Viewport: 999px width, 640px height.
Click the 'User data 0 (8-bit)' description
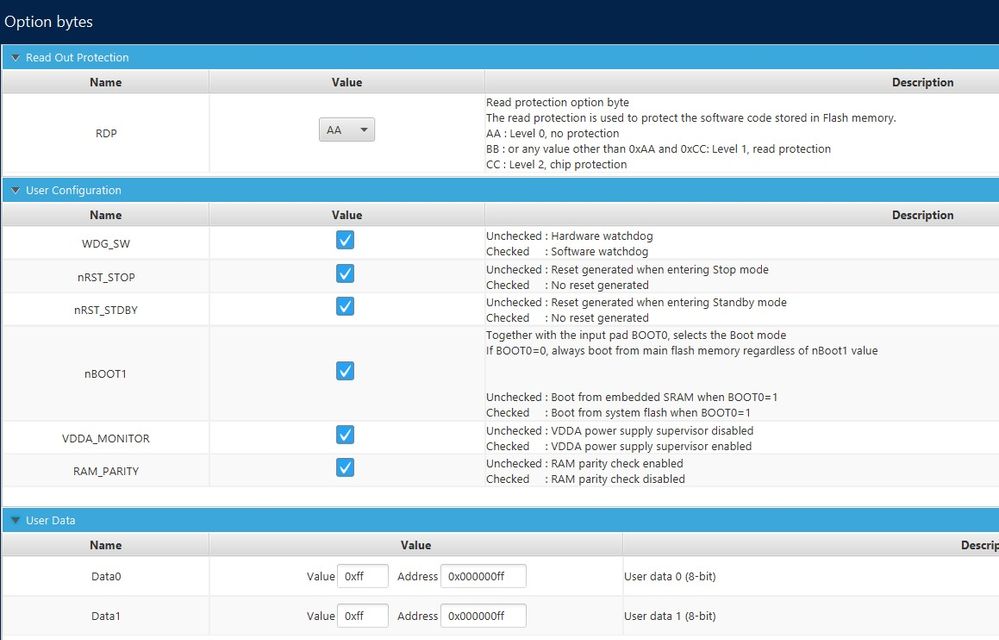click(x=670, y=577)
